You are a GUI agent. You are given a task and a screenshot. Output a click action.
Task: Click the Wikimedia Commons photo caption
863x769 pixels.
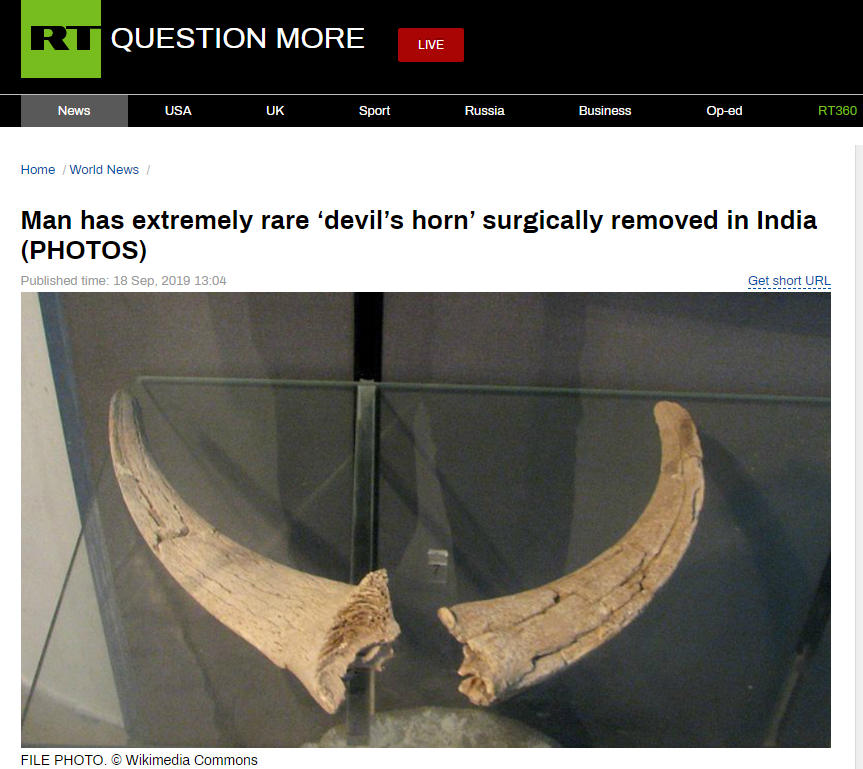coord(139,760)
